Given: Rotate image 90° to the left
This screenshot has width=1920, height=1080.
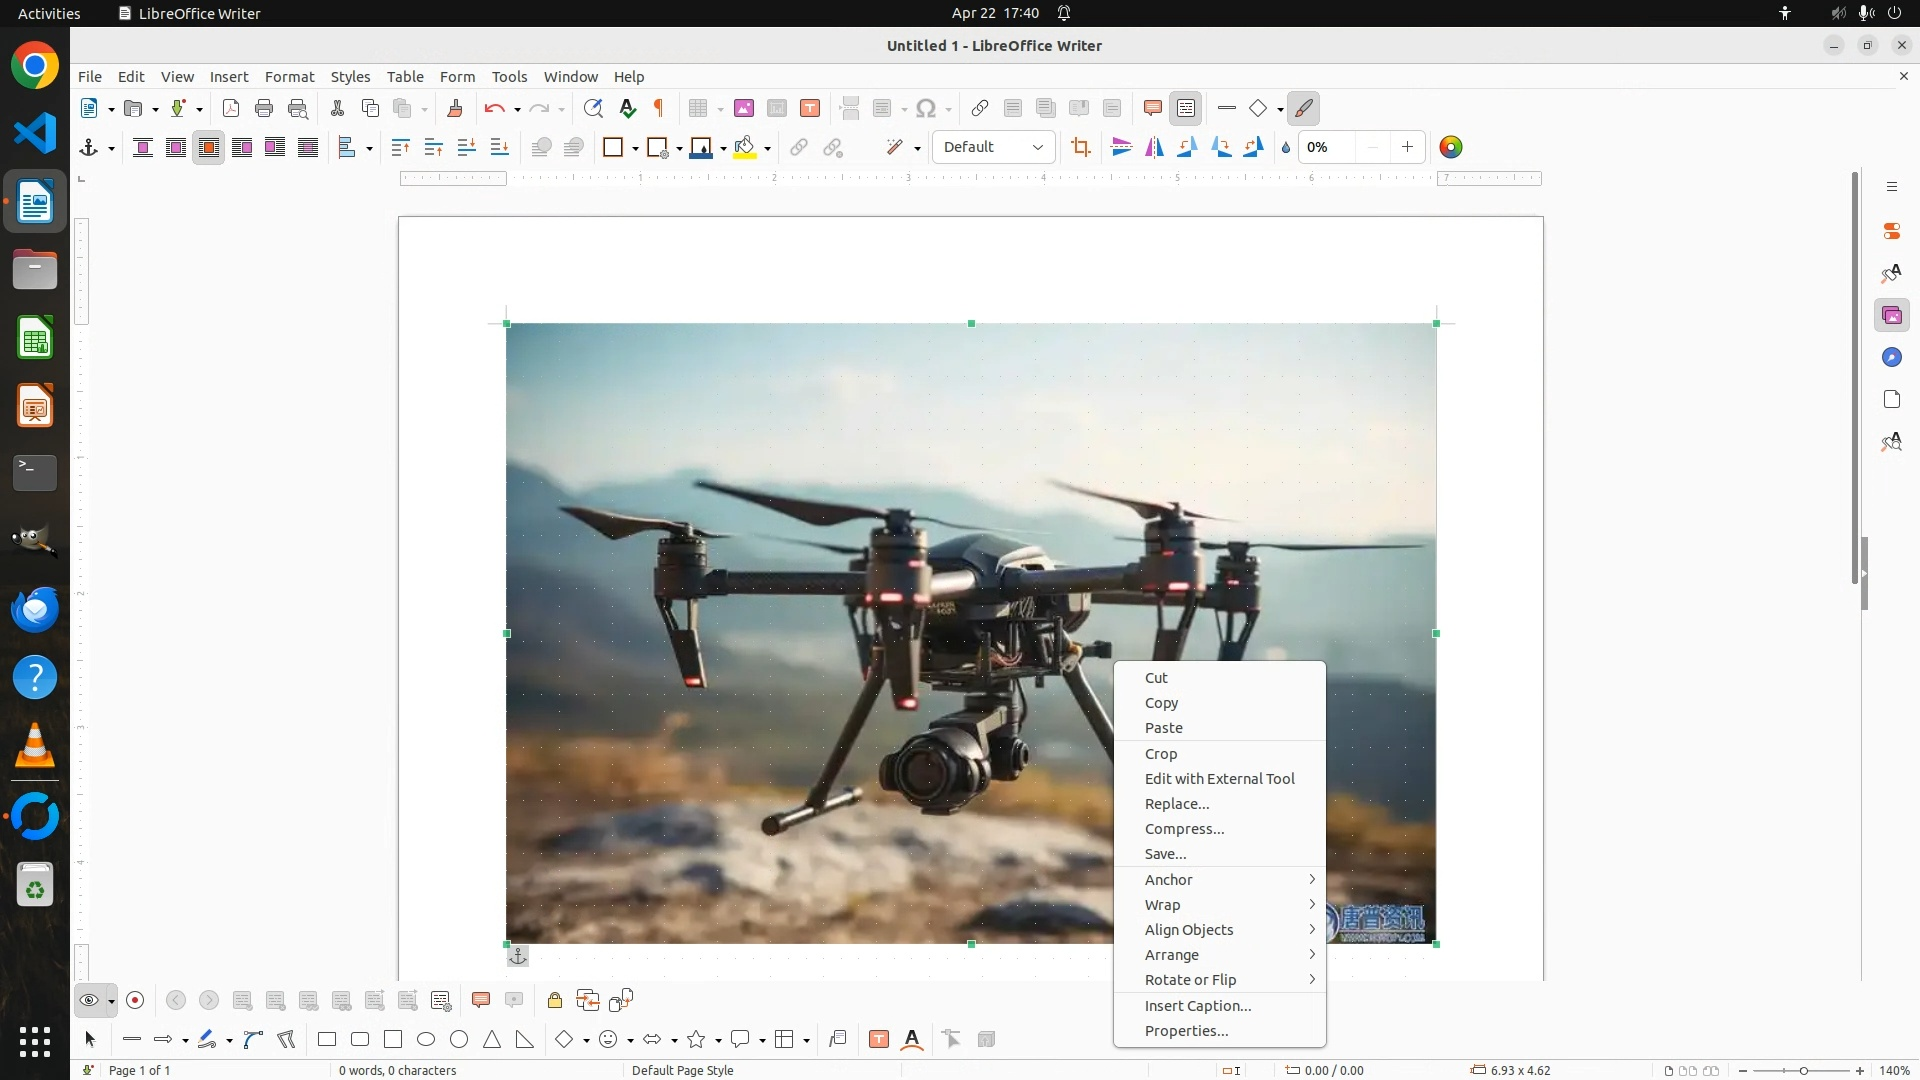Looking at the screenshot, I should (x=1187, y=147).
